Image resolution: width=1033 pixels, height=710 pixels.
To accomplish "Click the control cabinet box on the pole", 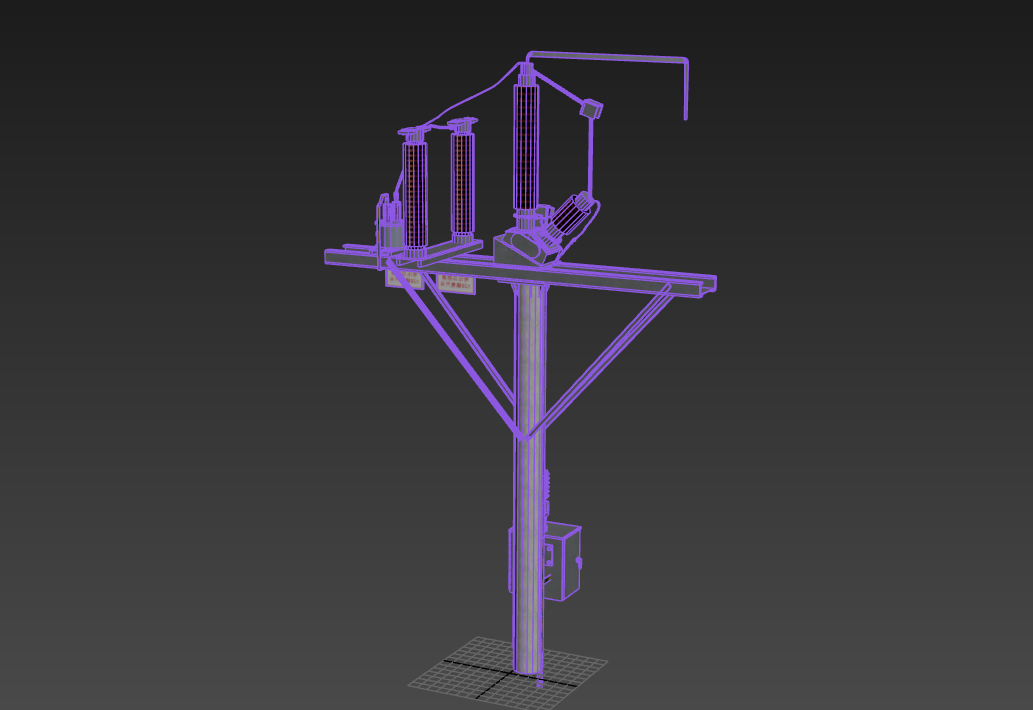I will (561, 562).
